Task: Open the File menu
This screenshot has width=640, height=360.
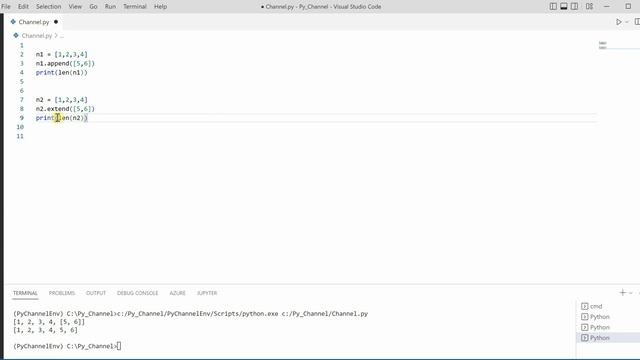Action: coord(6,7)
